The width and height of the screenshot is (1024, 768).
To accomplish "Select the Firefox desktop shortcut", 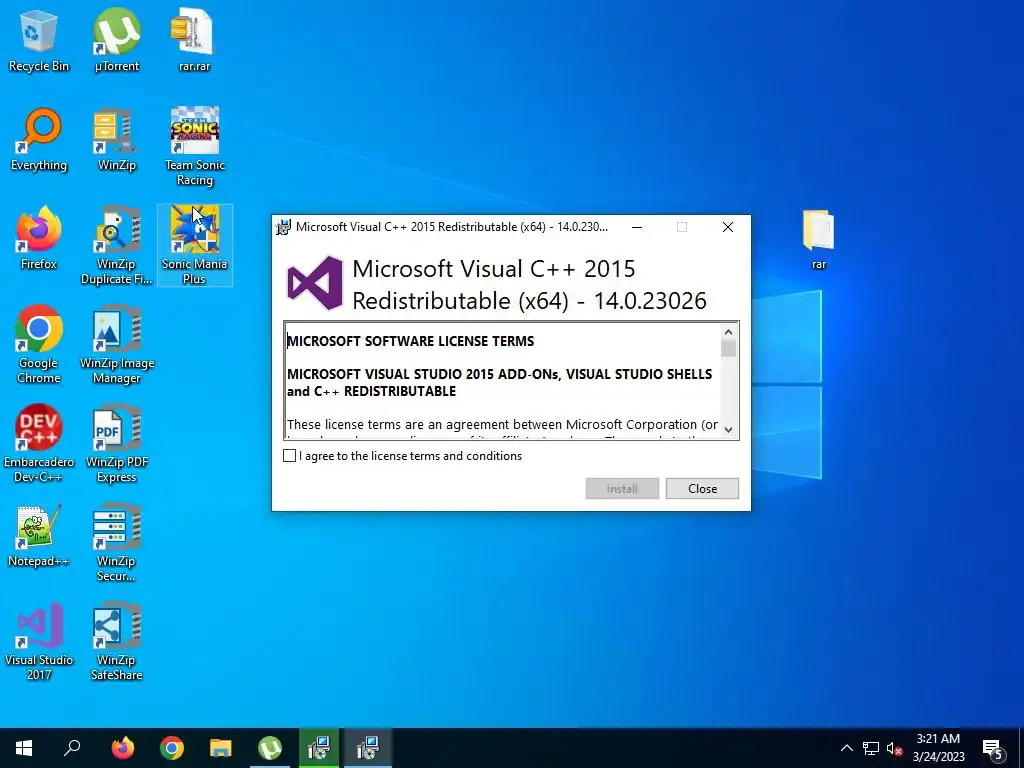I will 39,239.
